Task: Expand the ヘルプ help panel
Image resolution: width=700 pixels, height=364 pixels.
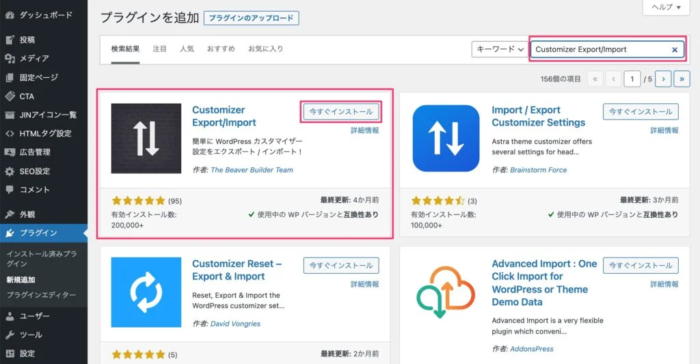Action: (x=666, y=7)
